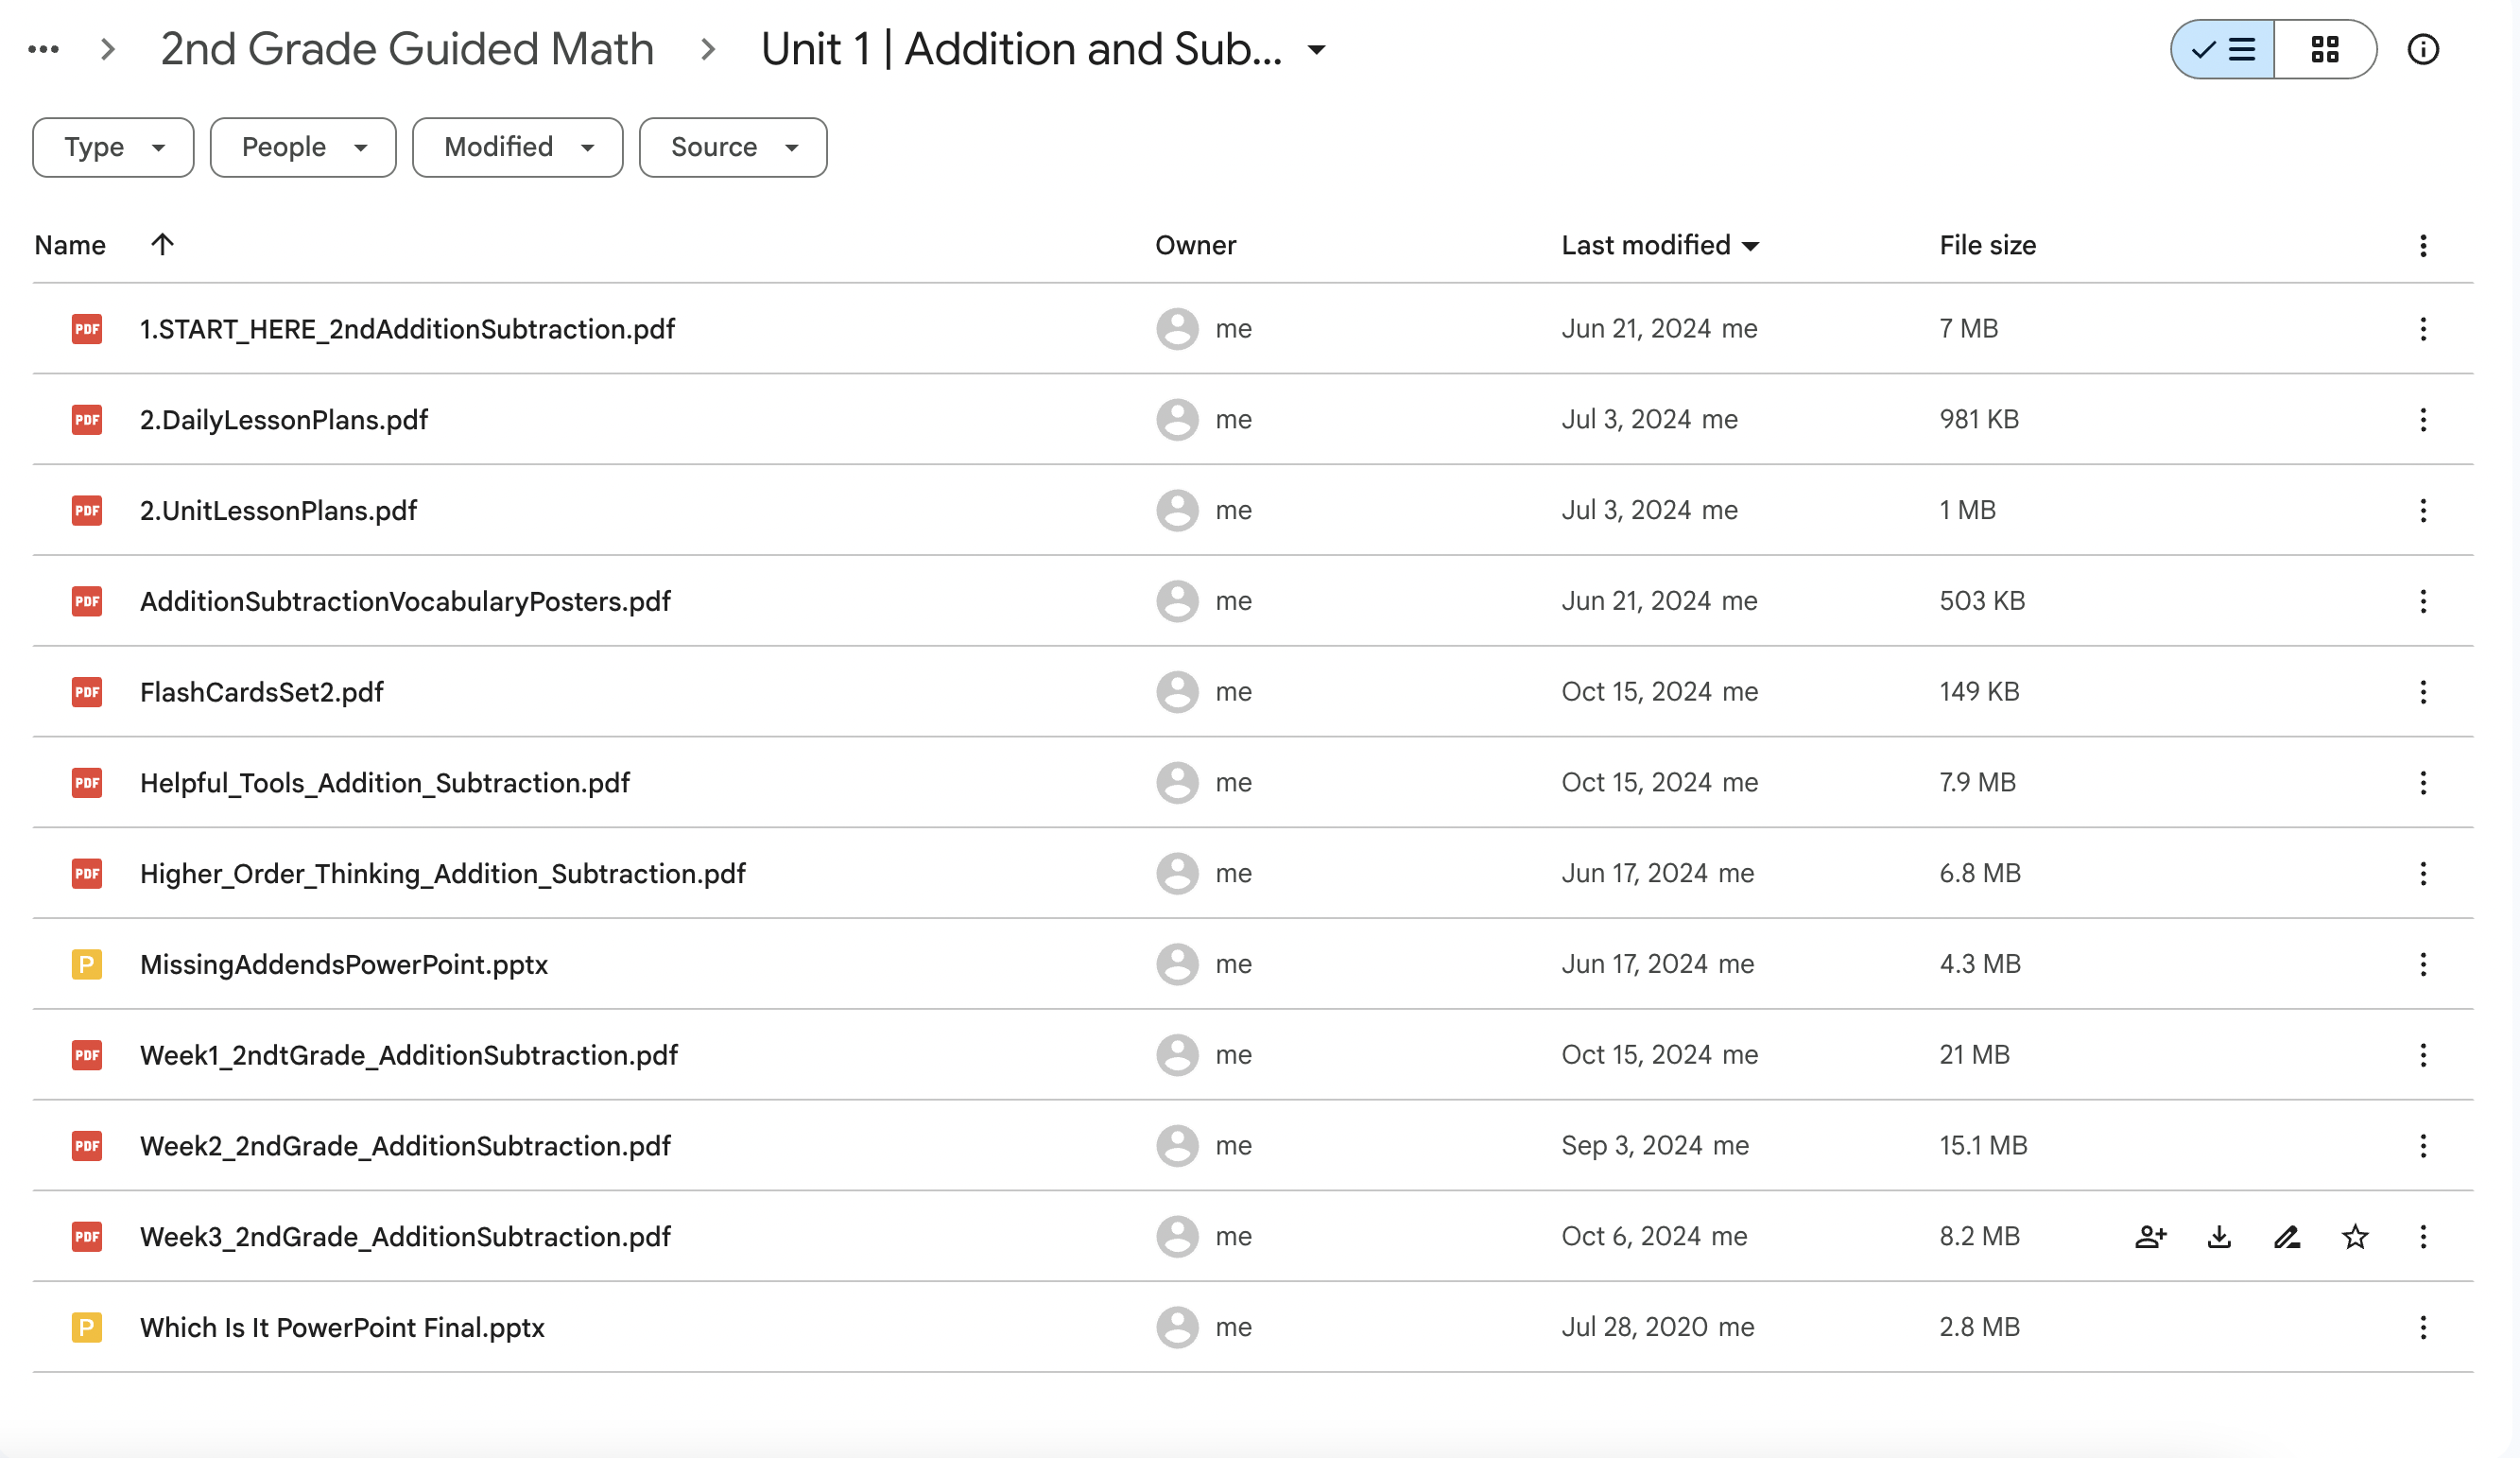
Task: Open the Source filter dropdown
Action: tap(732, 147)
